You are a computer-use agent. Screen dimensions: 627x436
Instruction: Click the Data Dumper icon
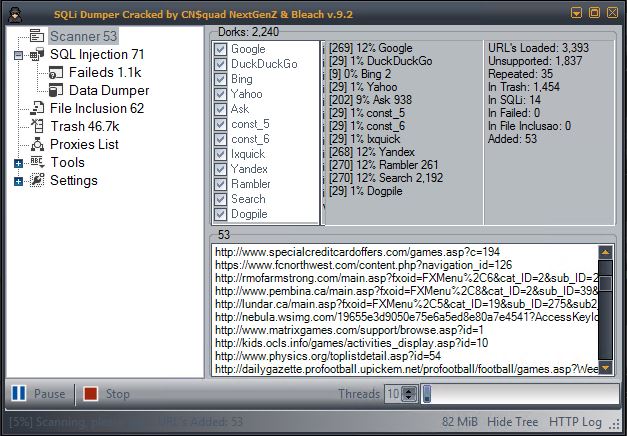click(x=56, y=90)
